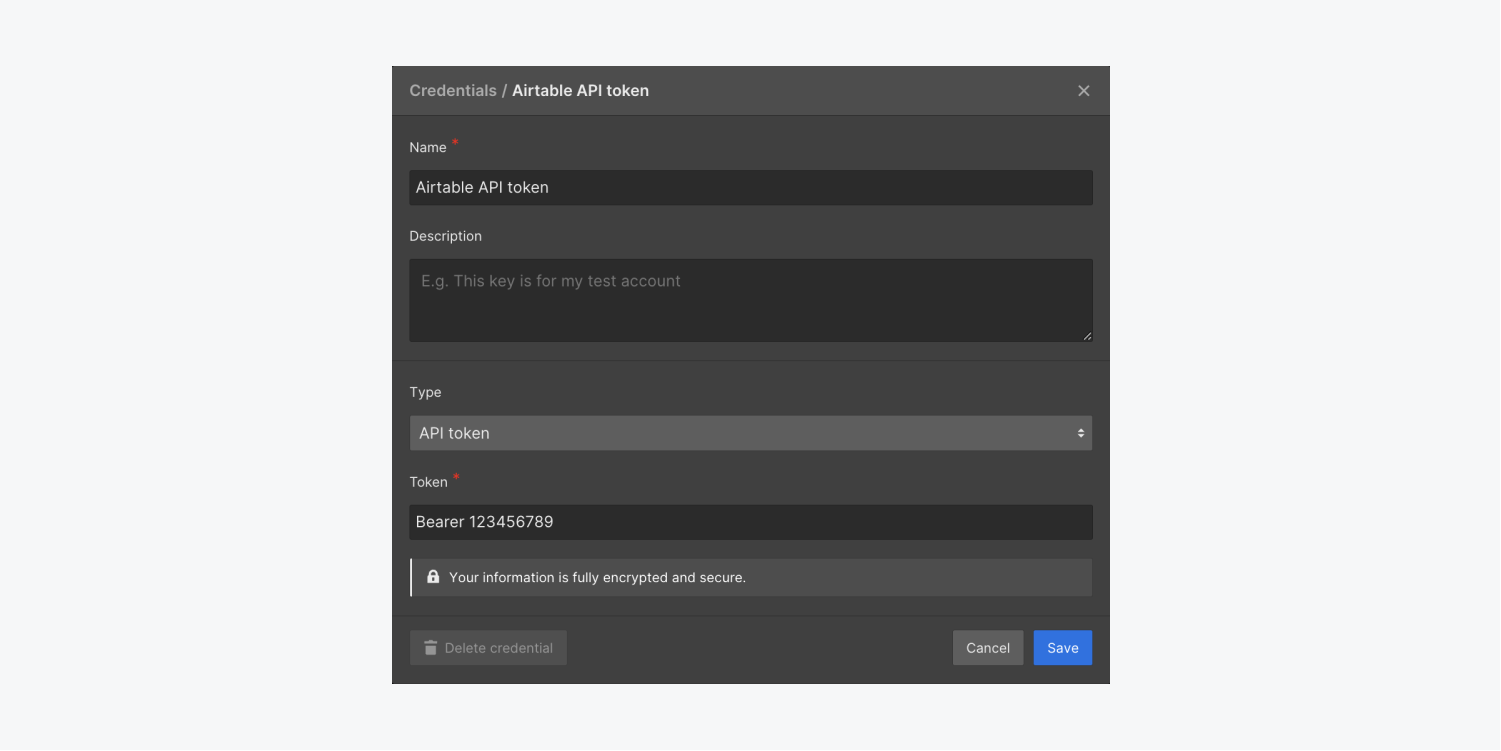Image resolution: width=1501 pixels, height=751 pixels.
Task: Cancel editing the credential
Action: (988, 648)
